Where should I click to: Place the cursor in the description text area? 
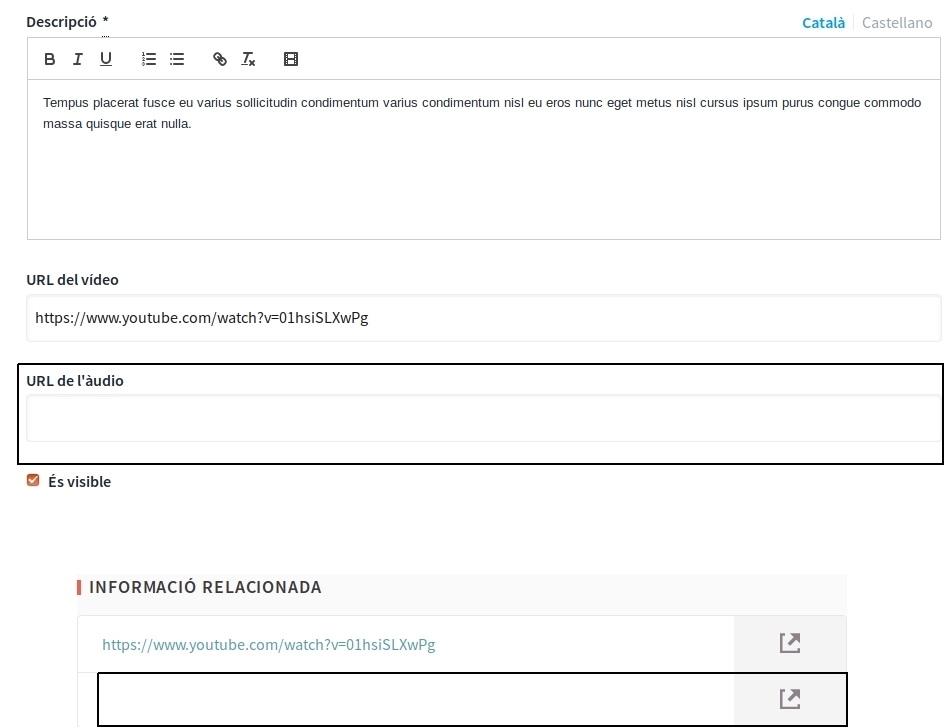(x=483, y=180)
